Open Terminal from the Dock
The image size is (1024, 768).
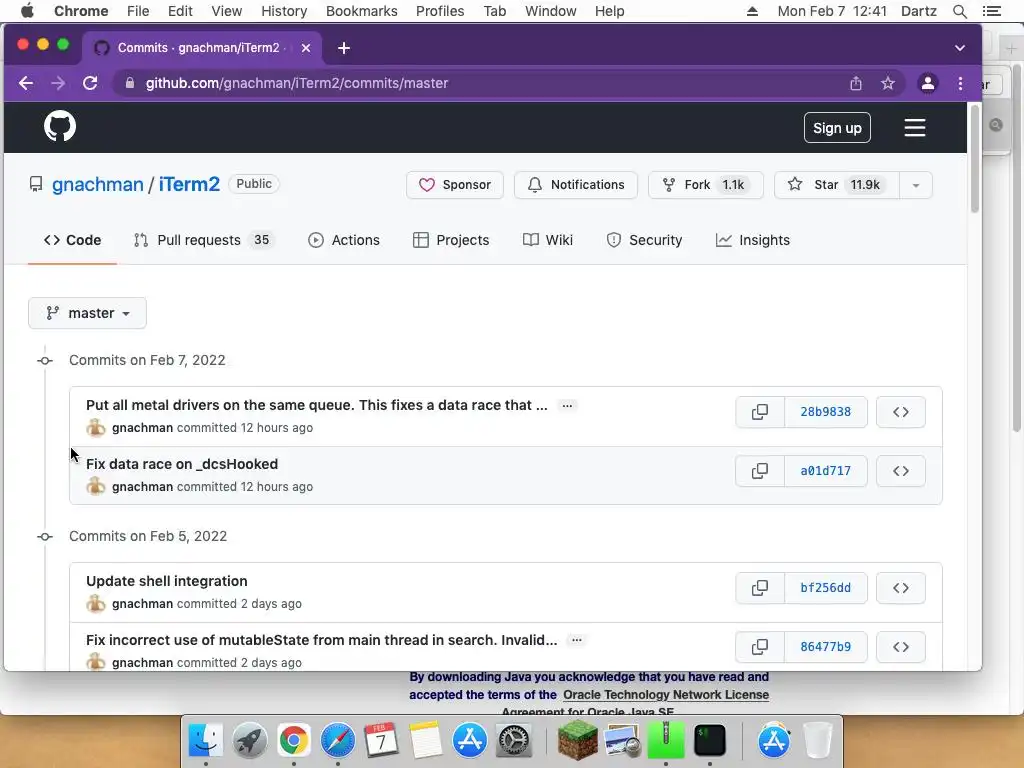[710, 740]
